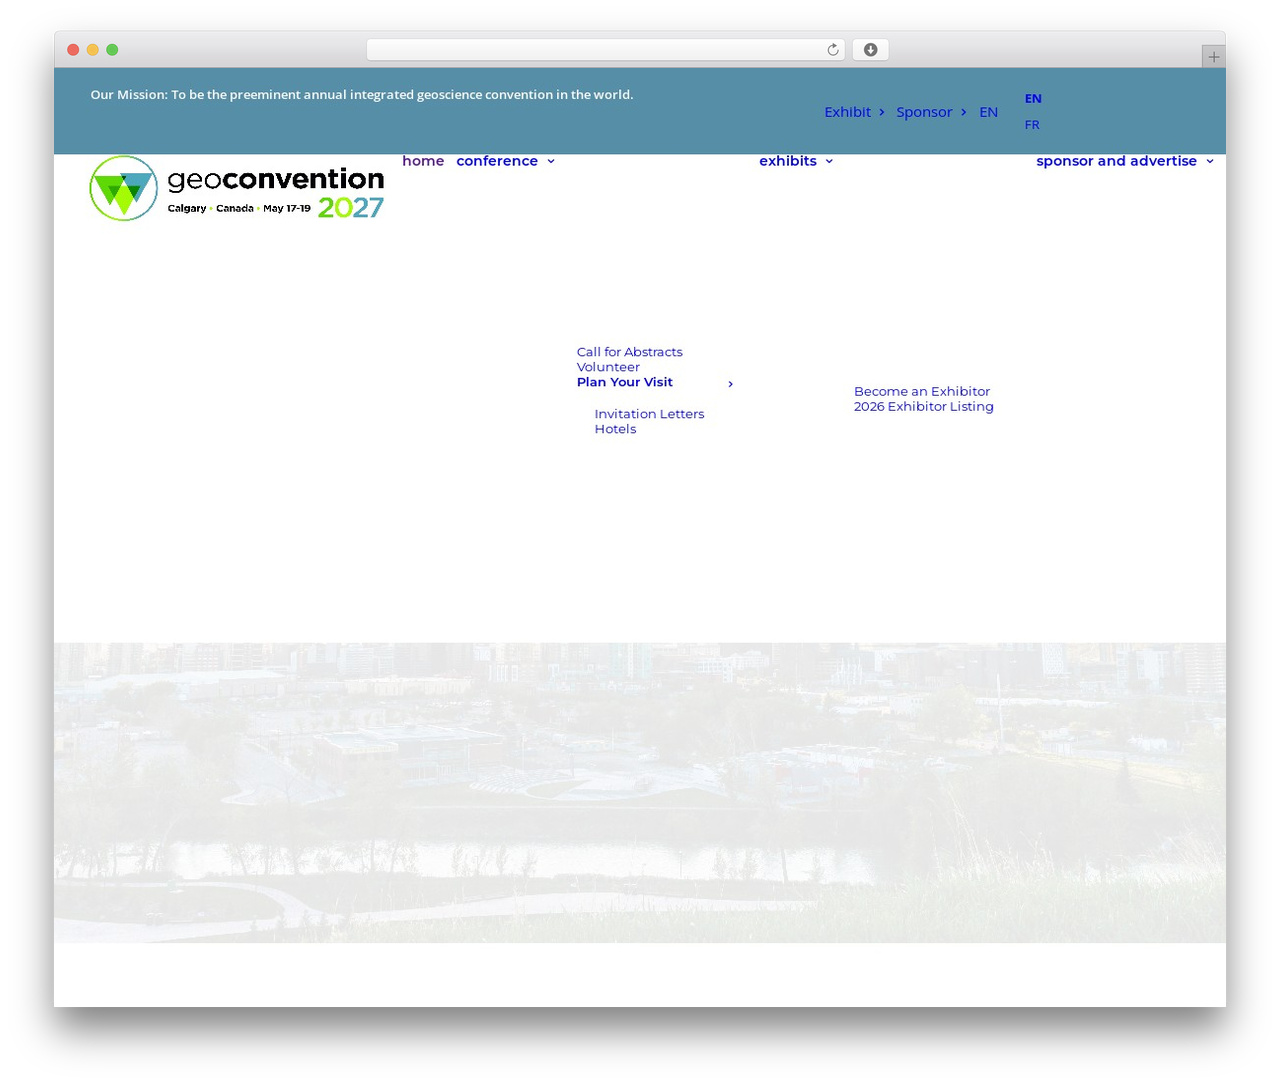The height and width of the screenshot is (1084, 1280).
Task: Expand the sponsor and advertise chevron
Action: click(1210, 161)
